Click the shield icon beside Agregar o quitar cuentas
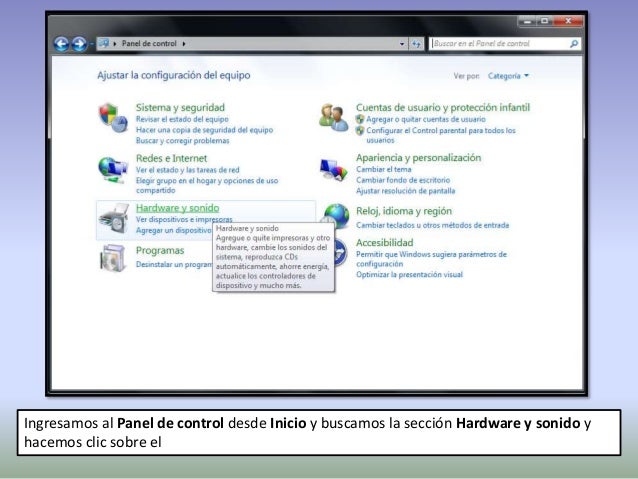The width and height of the screenshot is (638, 479). tap(360, 119)
